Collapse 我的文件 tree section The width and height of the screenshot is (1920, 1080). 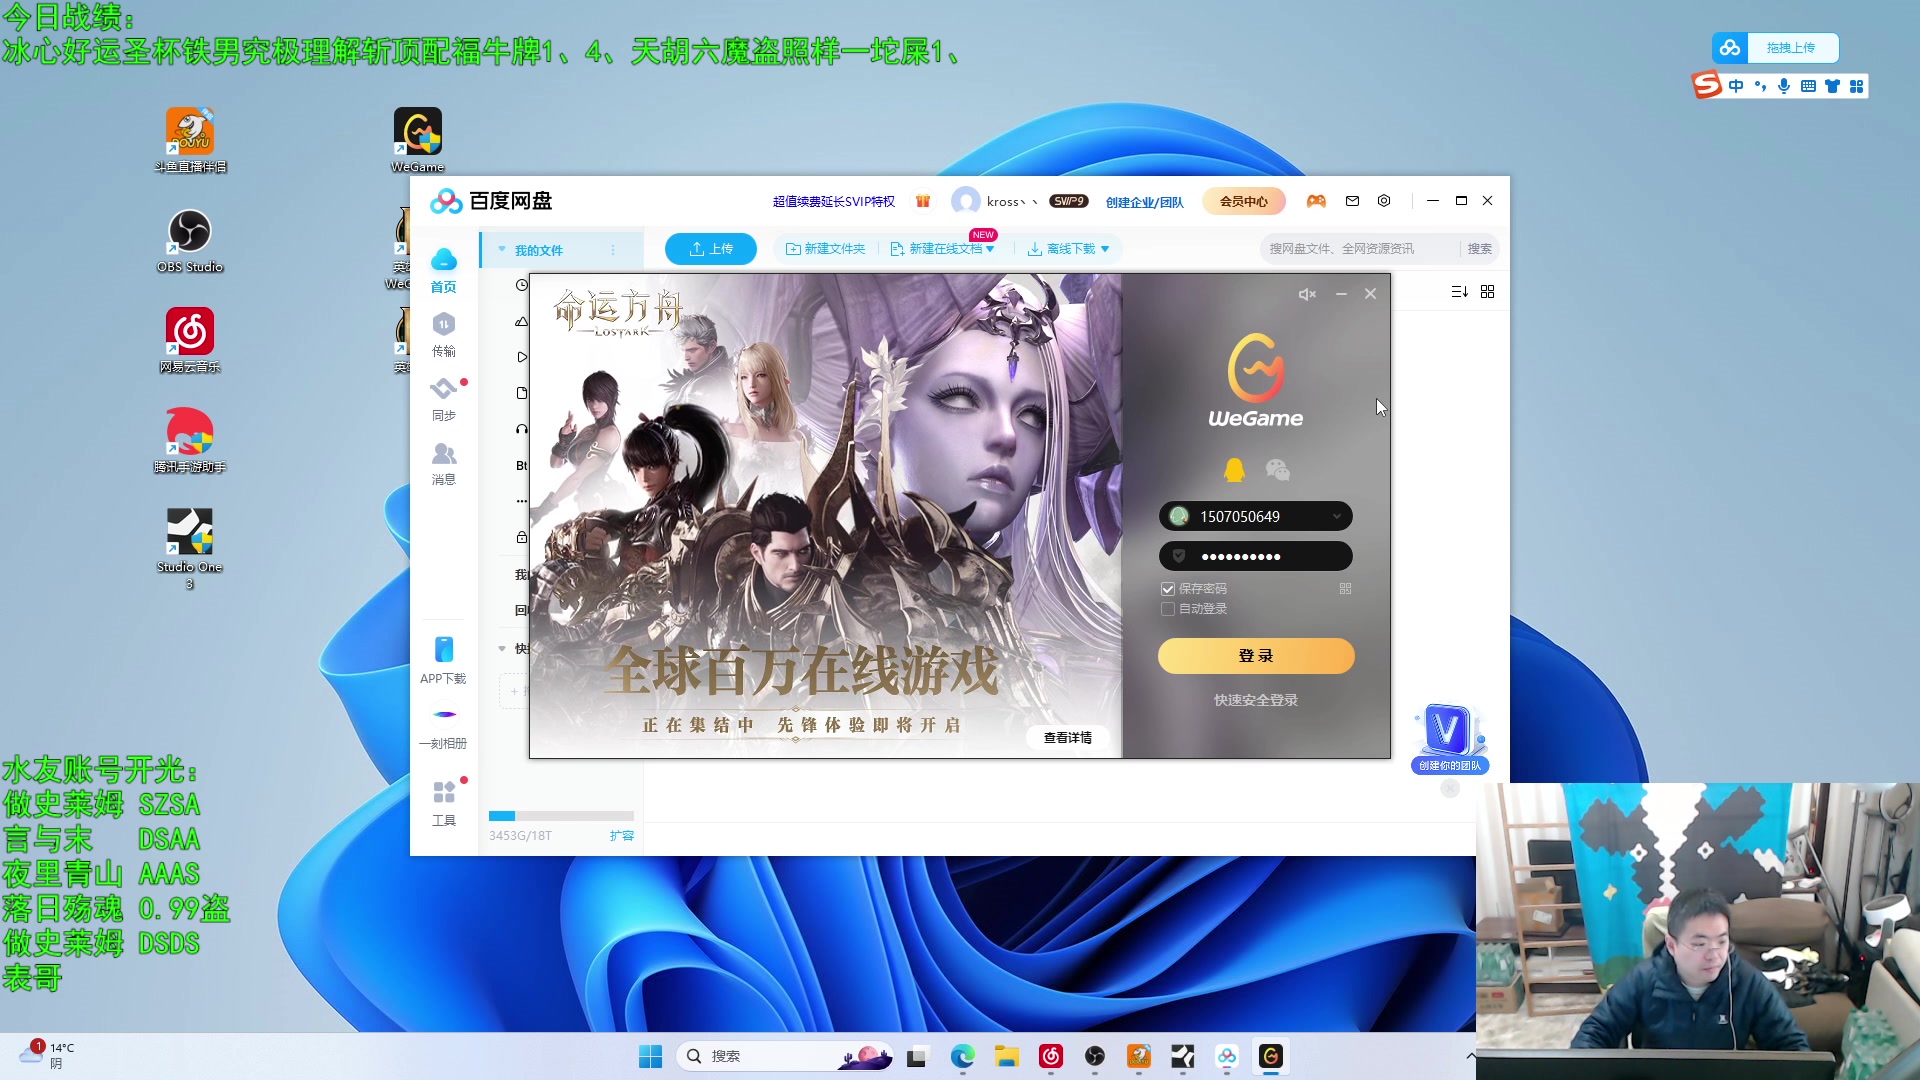pyautogui.click(x=502, y=249)
